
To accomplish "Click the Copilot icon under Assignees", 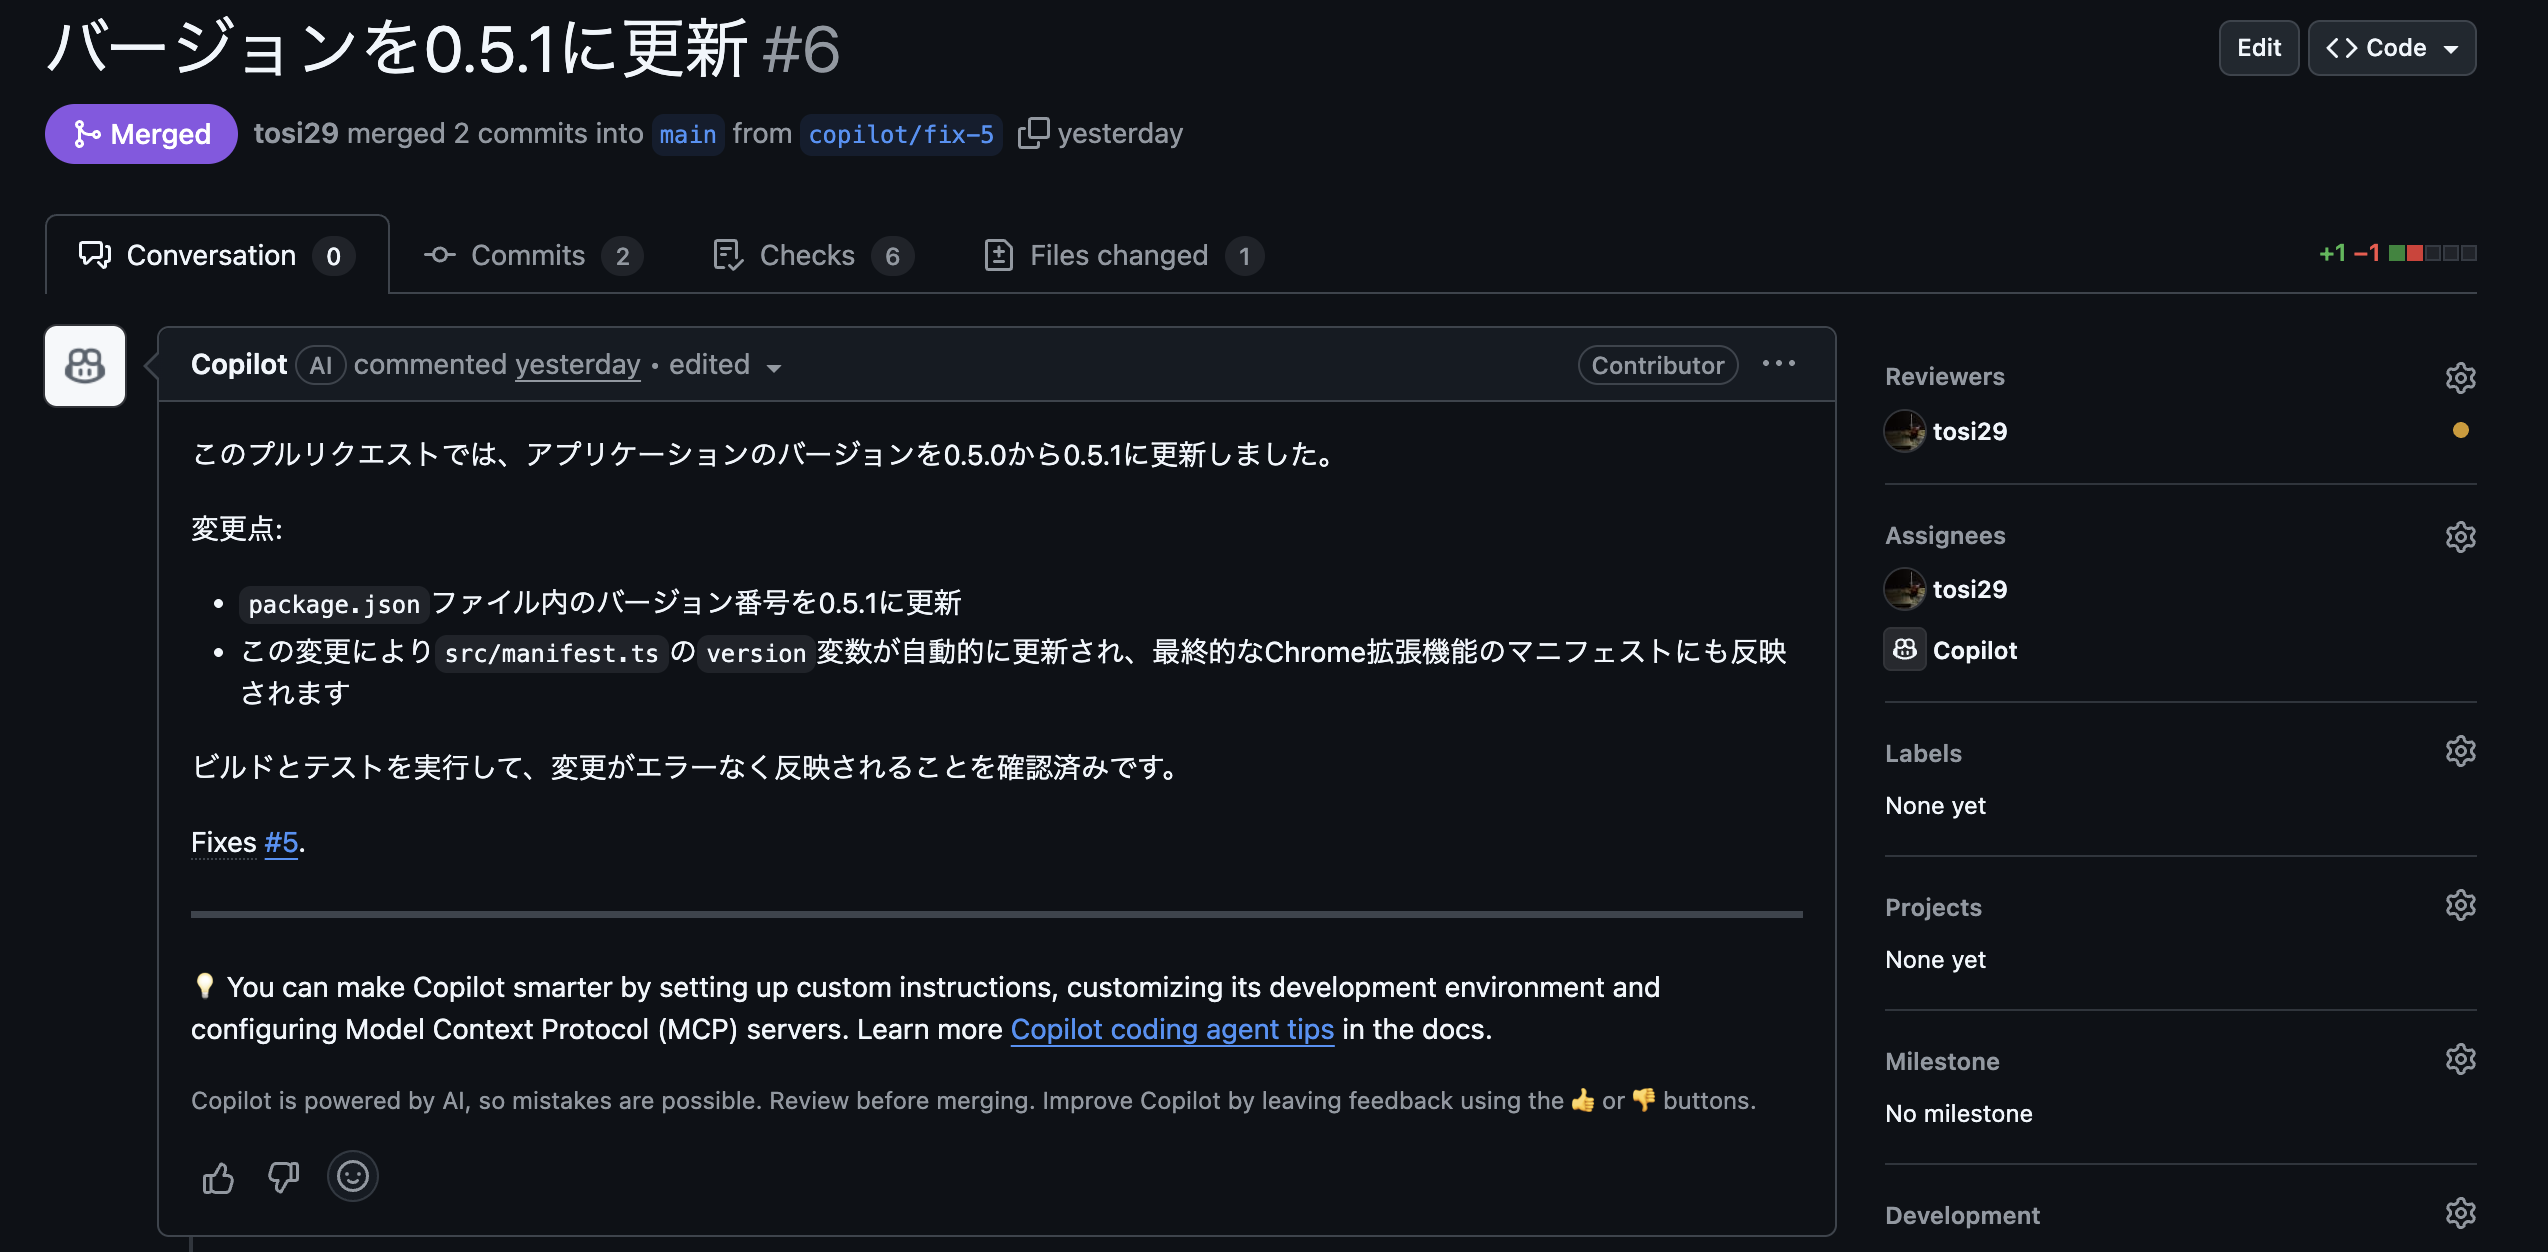I will coord(1904,650).
